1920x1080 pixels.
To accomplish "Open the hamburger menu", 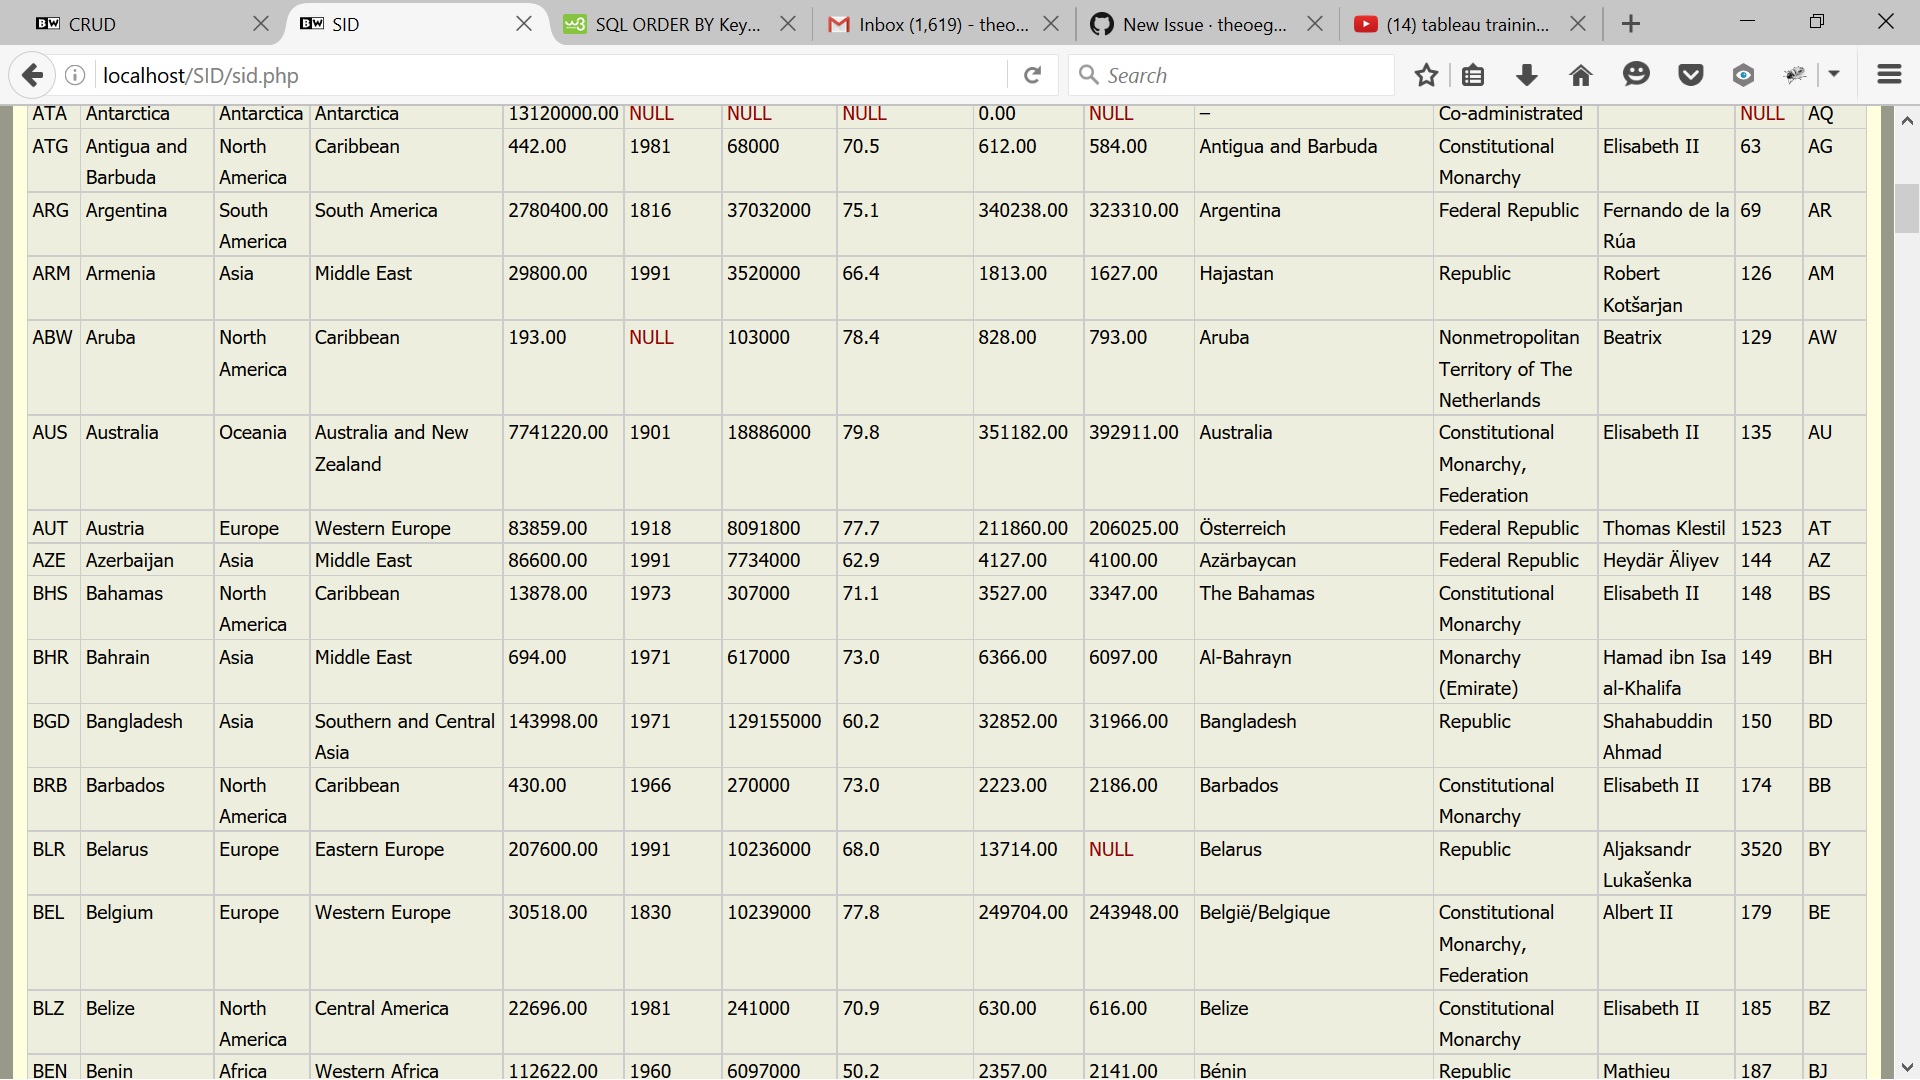I will click(1889, 75).
